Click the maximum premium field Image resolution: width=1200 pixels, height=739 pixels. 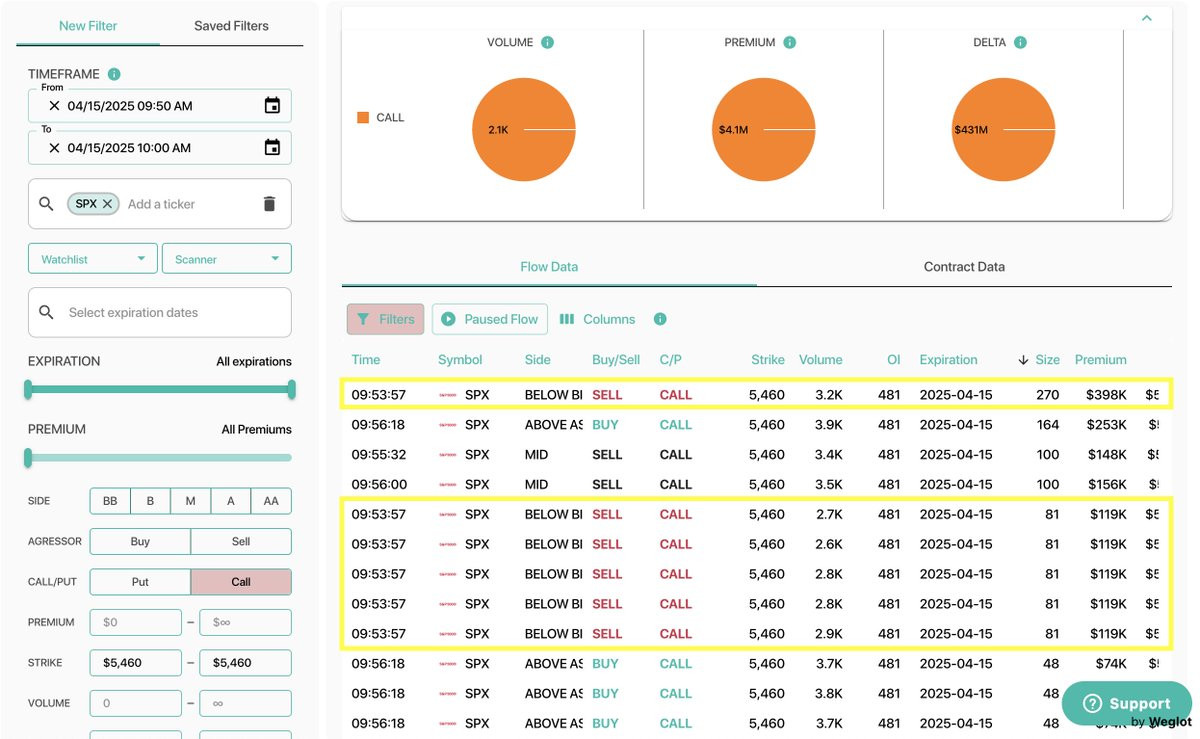246,622
